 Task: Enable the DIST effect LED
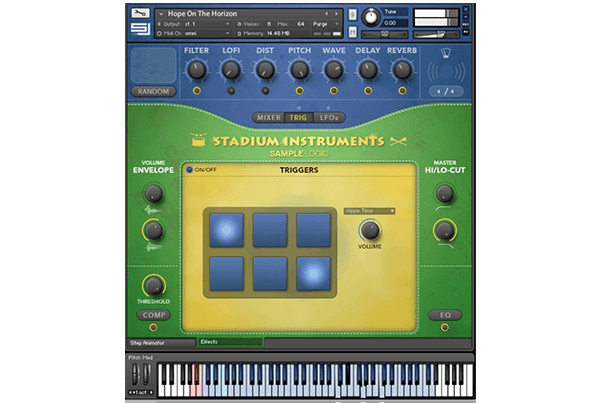pos(265,91)
